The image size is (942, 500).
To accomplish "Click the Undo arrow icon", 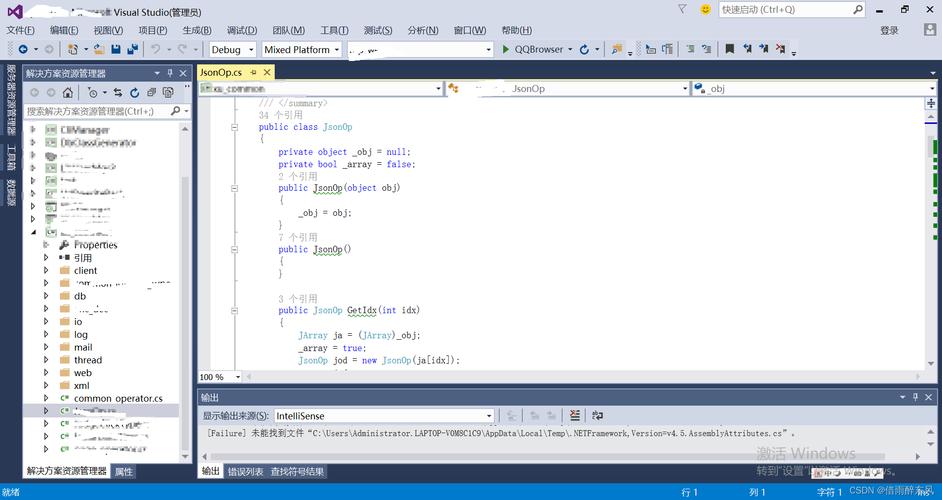I will tap(156, 49).
